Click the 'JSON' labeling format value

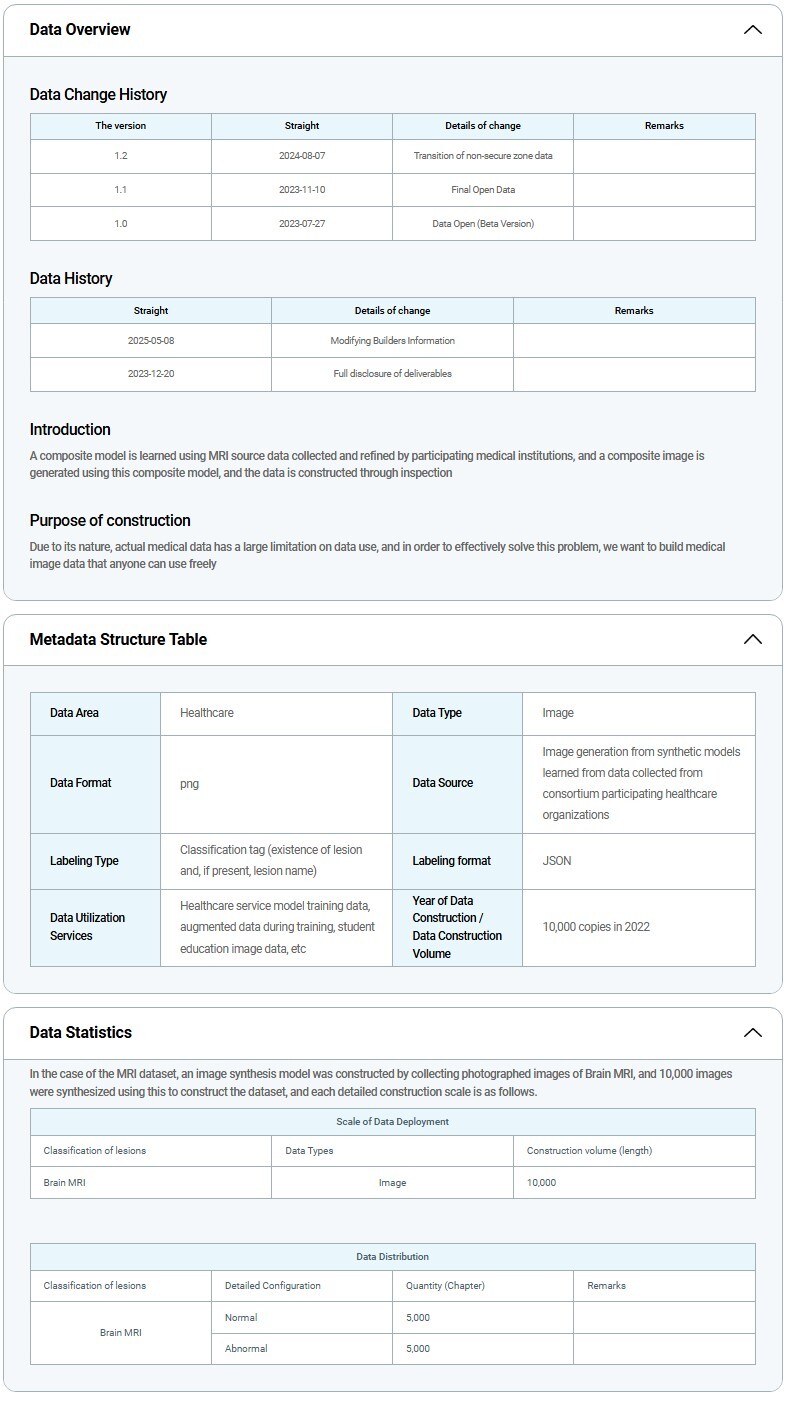[x=557, y=861]
